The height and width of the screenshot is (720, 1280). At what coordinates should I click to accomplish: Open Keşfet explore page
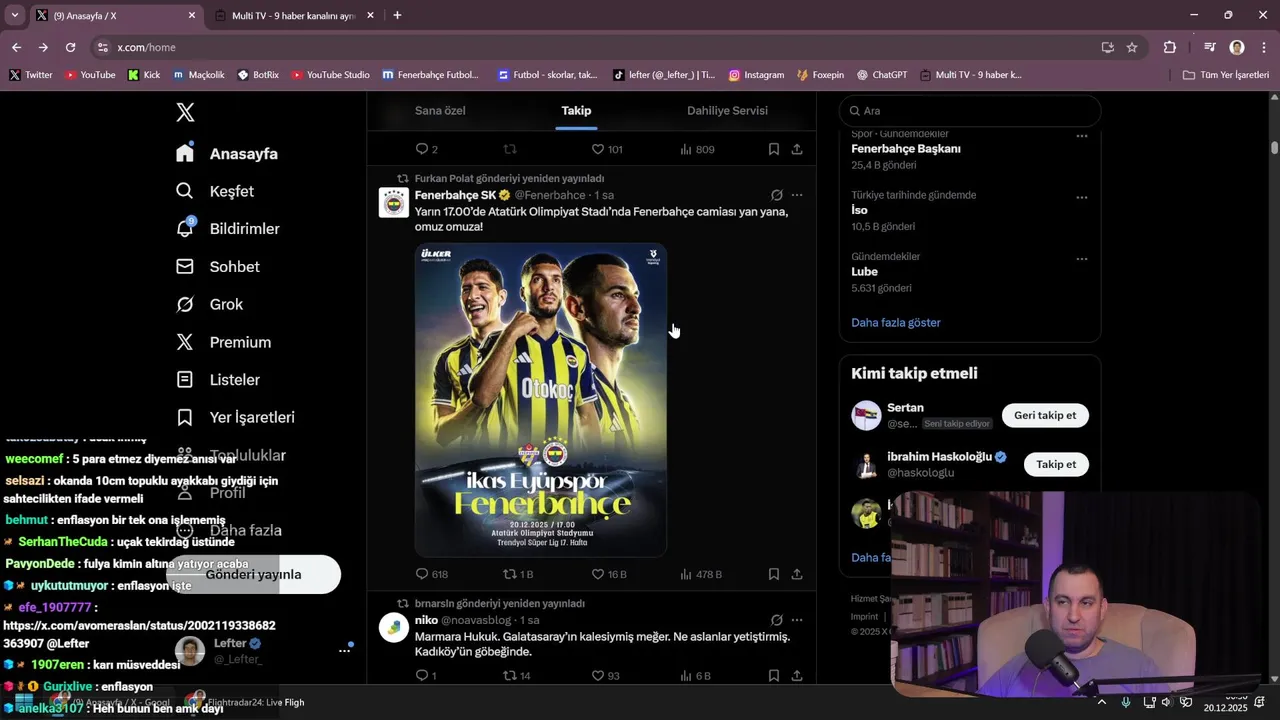coord(215,191)
